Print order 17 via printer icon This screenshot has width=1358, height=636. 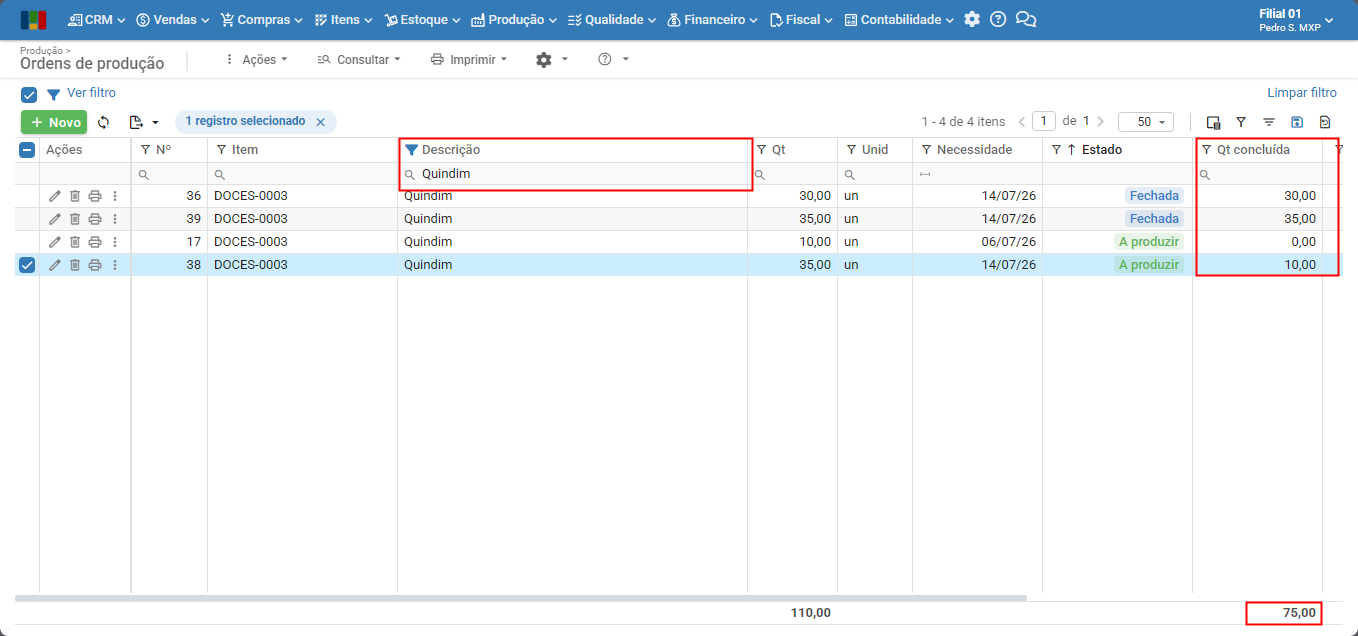click(95, 242)
